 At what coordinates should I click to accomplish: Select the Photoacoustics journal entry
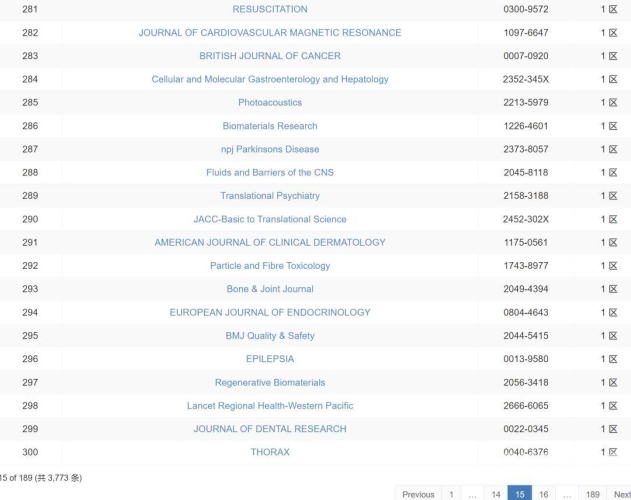pyautogui.click(x=270, y=103)
